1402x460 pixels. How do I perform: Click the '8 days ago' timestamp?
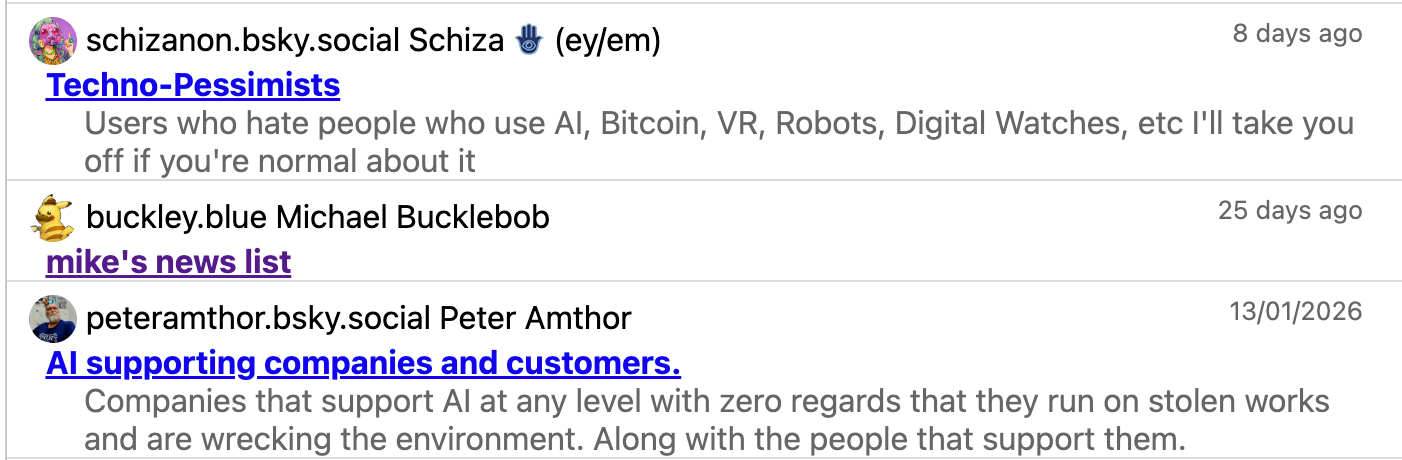(x=1297, y=34)
